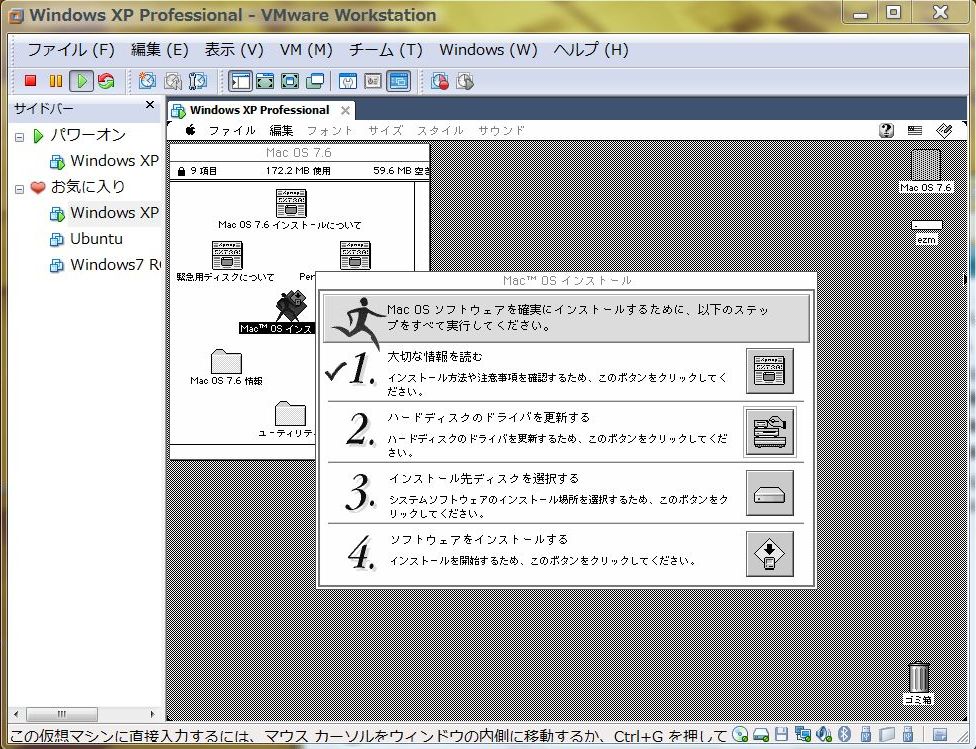Click the keyboard flag menu icon

[914, 130]
